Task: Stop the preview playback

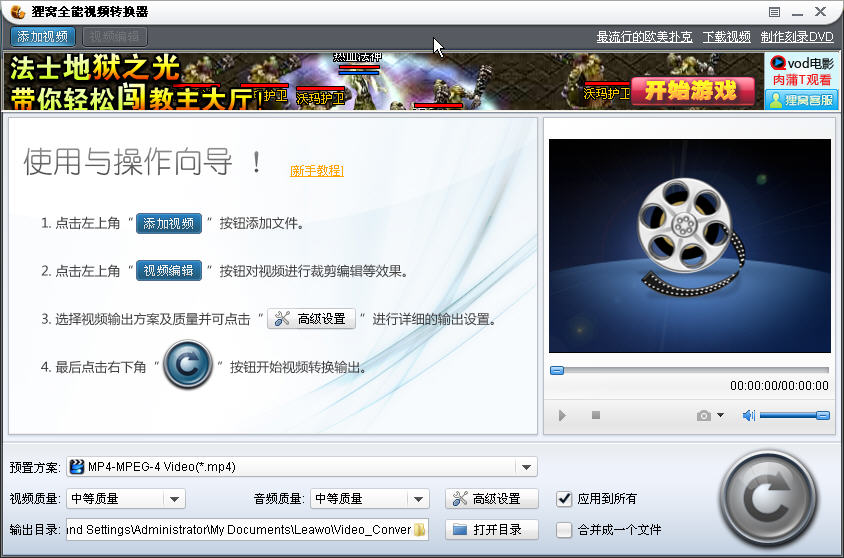Action: 596,415
